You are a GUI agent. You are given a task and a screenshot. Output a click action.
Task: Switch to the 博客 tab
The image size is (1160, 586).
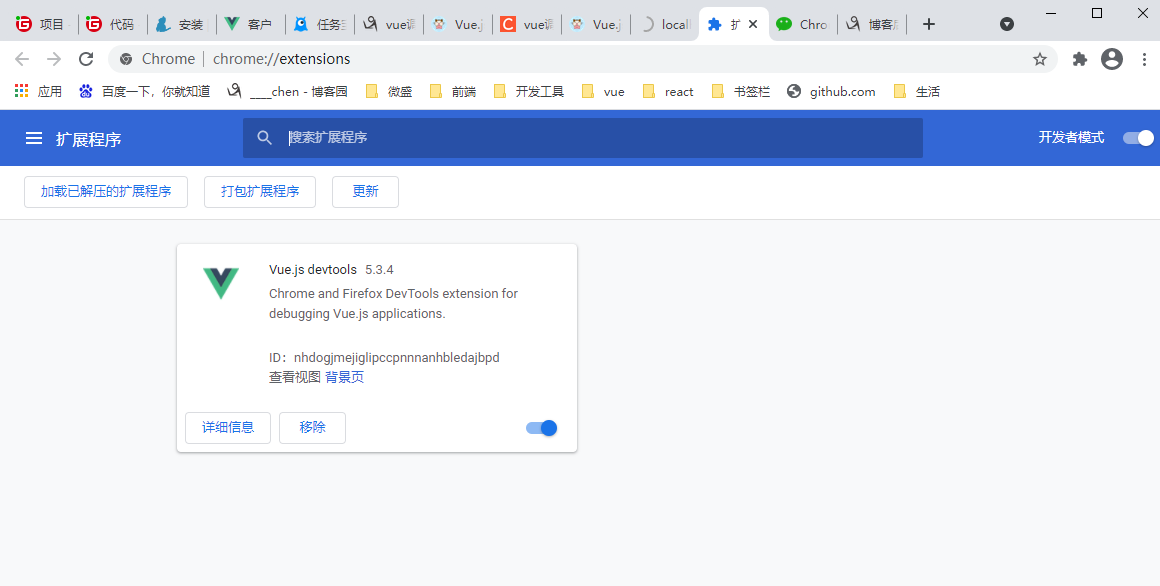coord(871,24)
